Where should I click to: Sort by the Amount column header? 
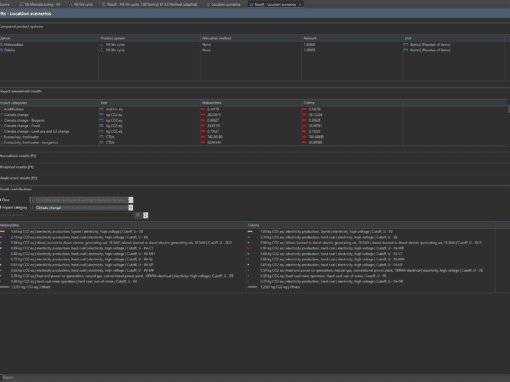[x=352, y=38]
